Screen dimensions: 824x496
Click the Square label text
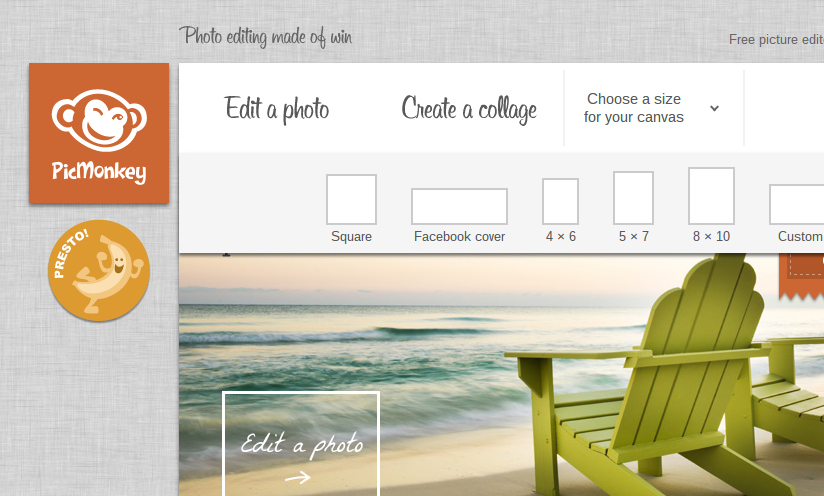[x=351, y=236]
